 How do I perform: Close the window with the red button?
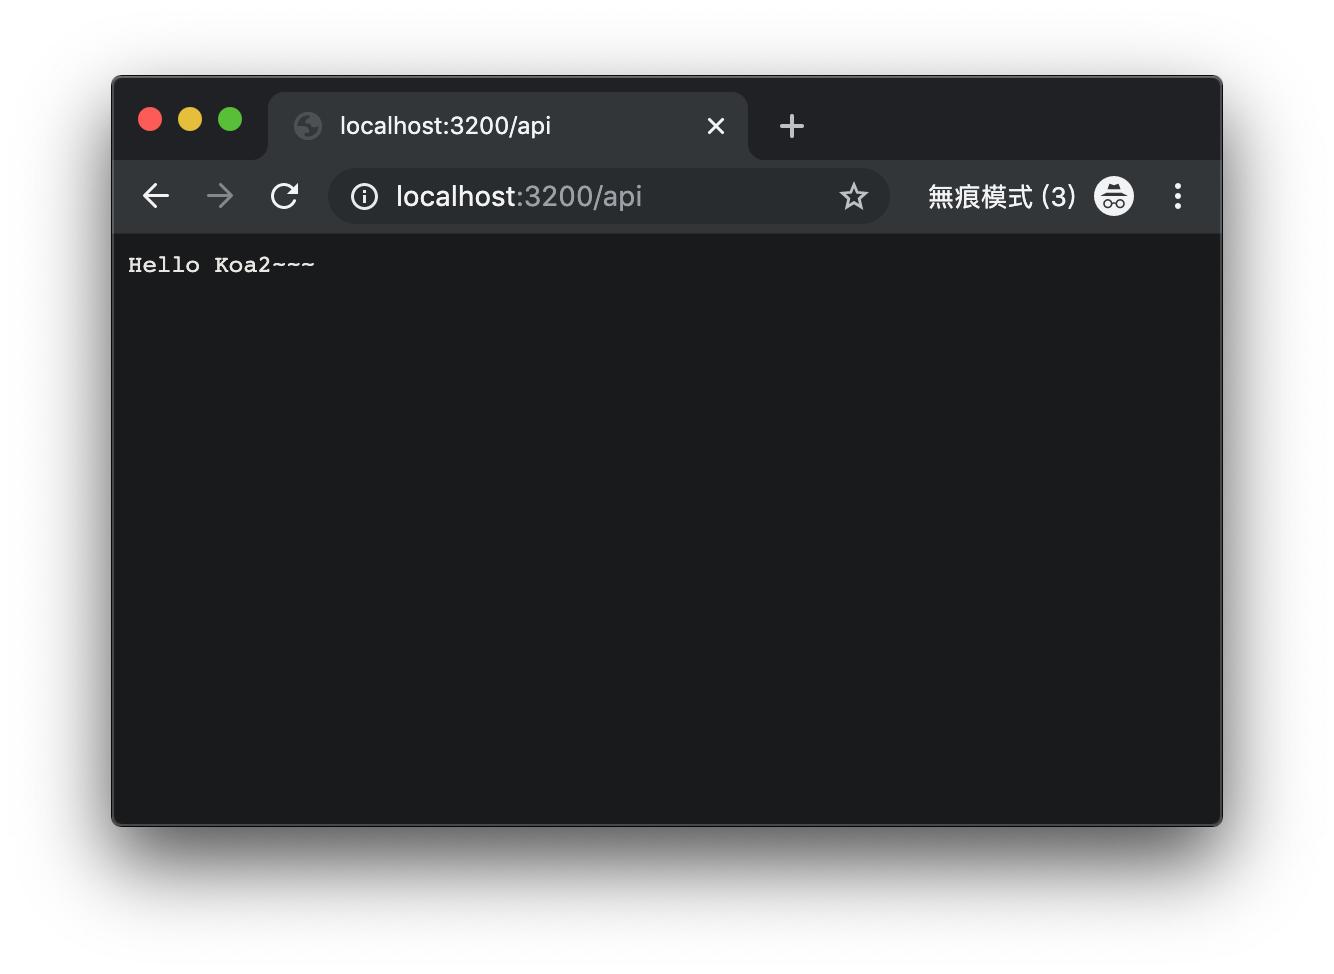tap(150, 119)
